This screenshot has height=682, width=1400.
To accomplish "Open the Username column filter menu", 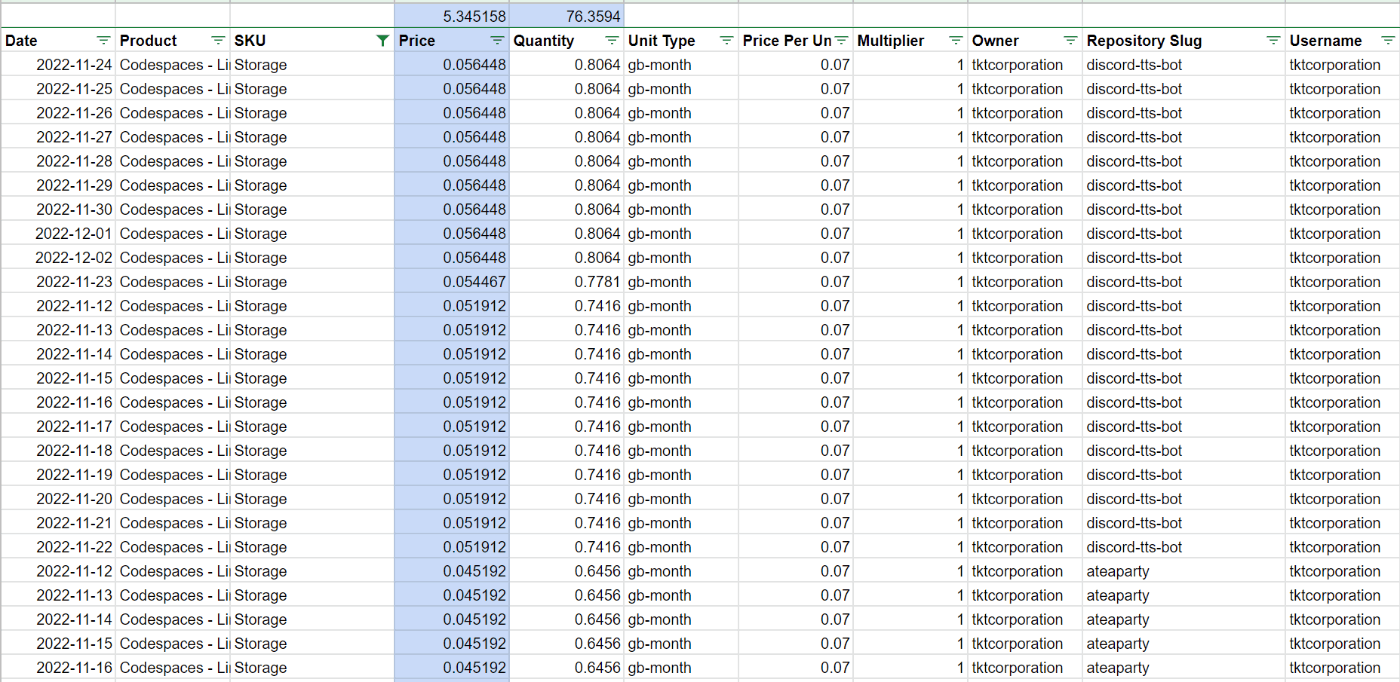I will (1387, 41).
